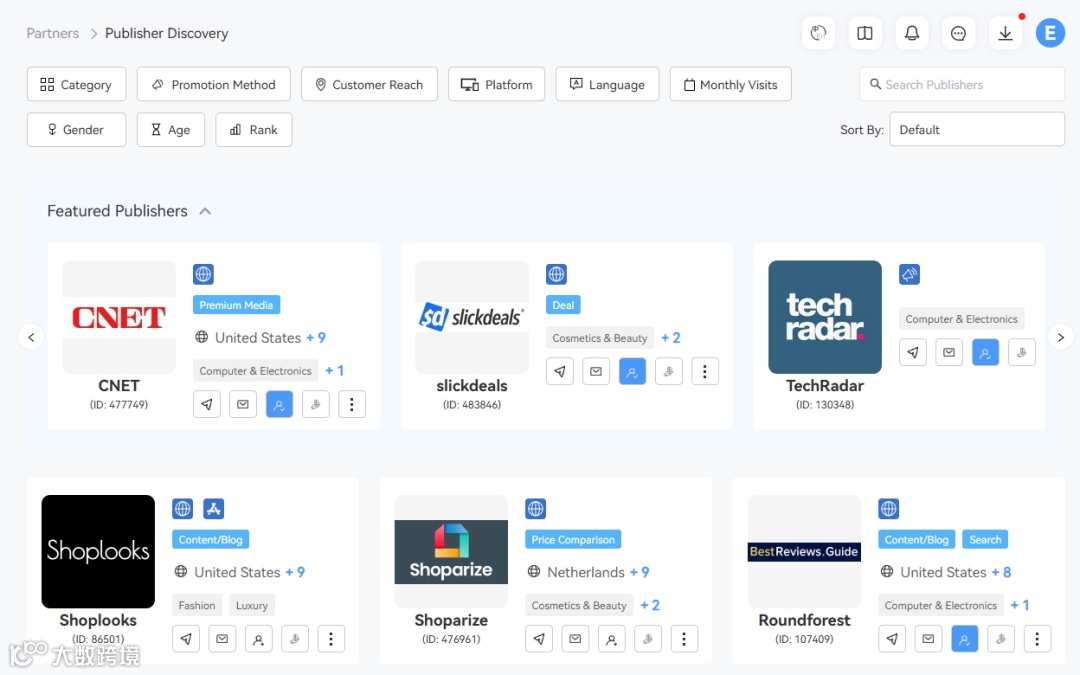Click the send icon on TechRadar card
This screenshot has width=1080, height=675.
pos(913,352)
